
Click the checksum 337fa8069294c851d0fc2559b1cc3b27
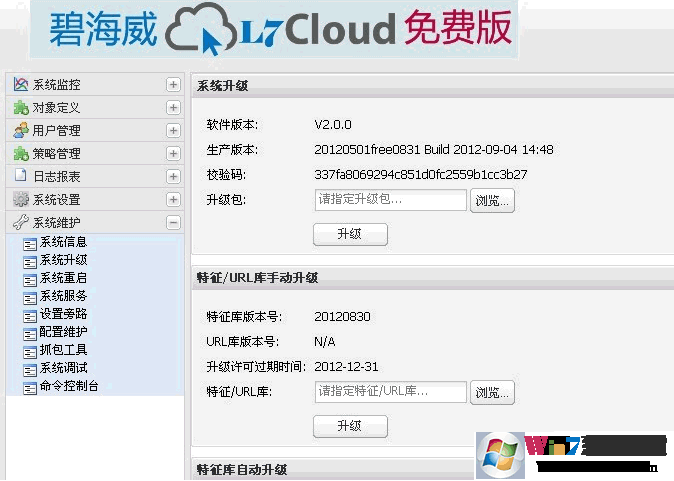[421, 175]
